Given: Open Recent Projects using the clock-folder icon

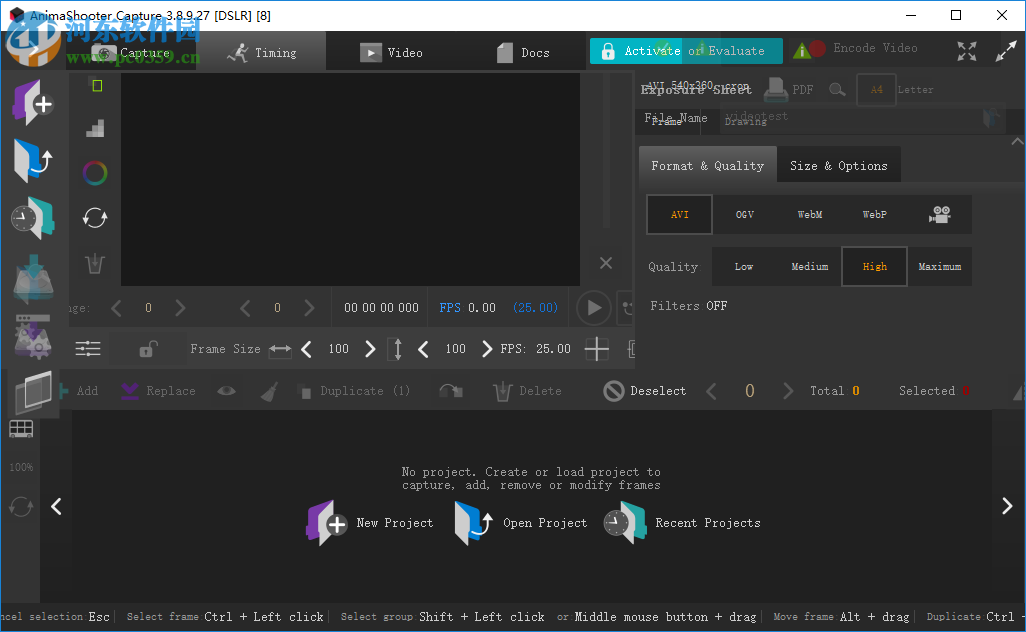Looking at the screenshot, I should point(624,522).
